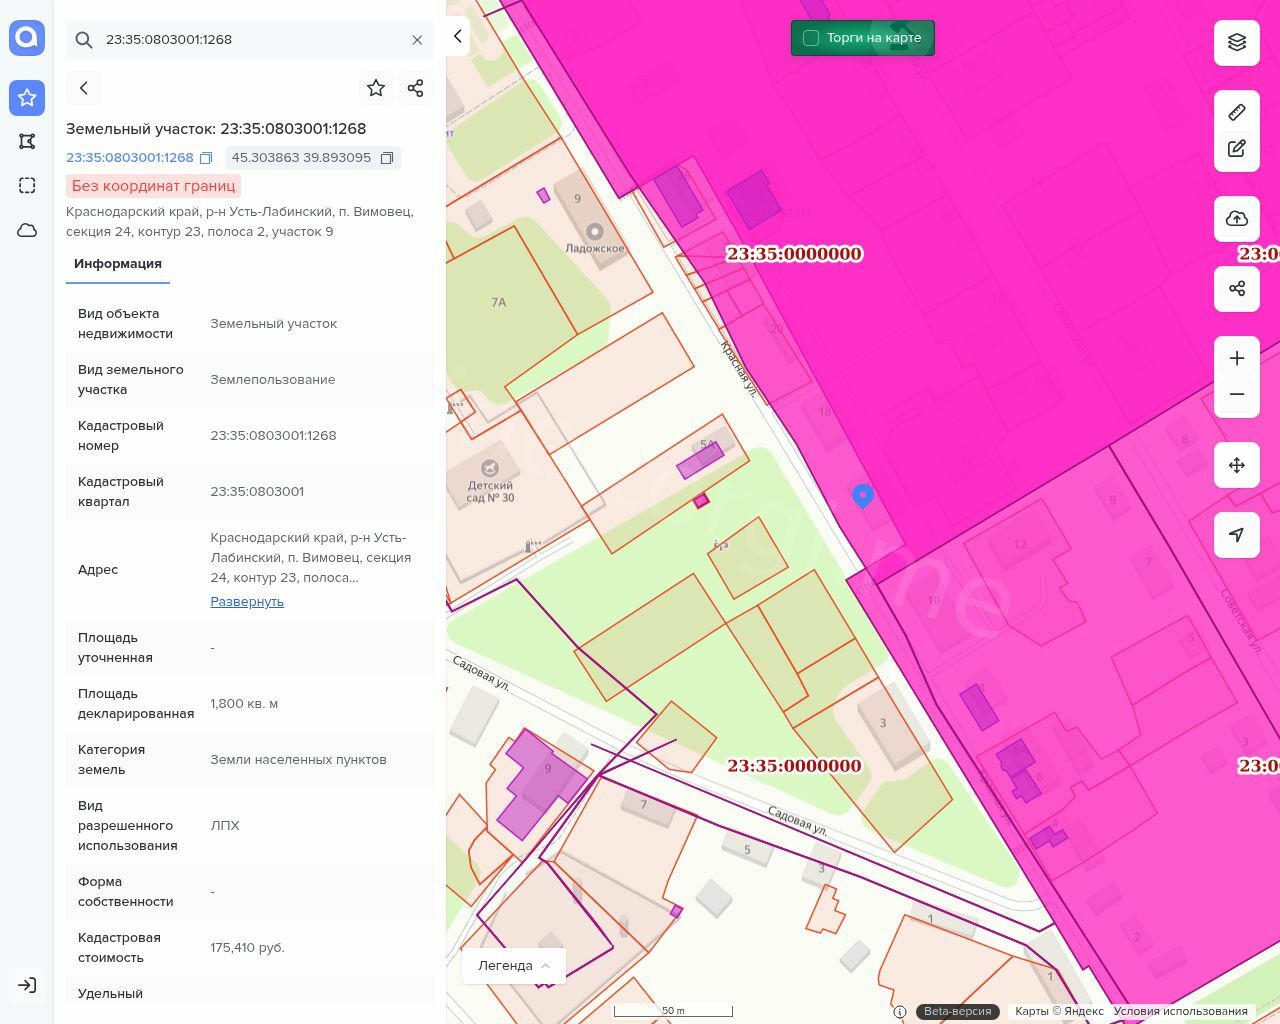This screenshot has height=1024, width=1280.
Task: Click the cloud upload icon
Action: click(x=1237, y=219)
